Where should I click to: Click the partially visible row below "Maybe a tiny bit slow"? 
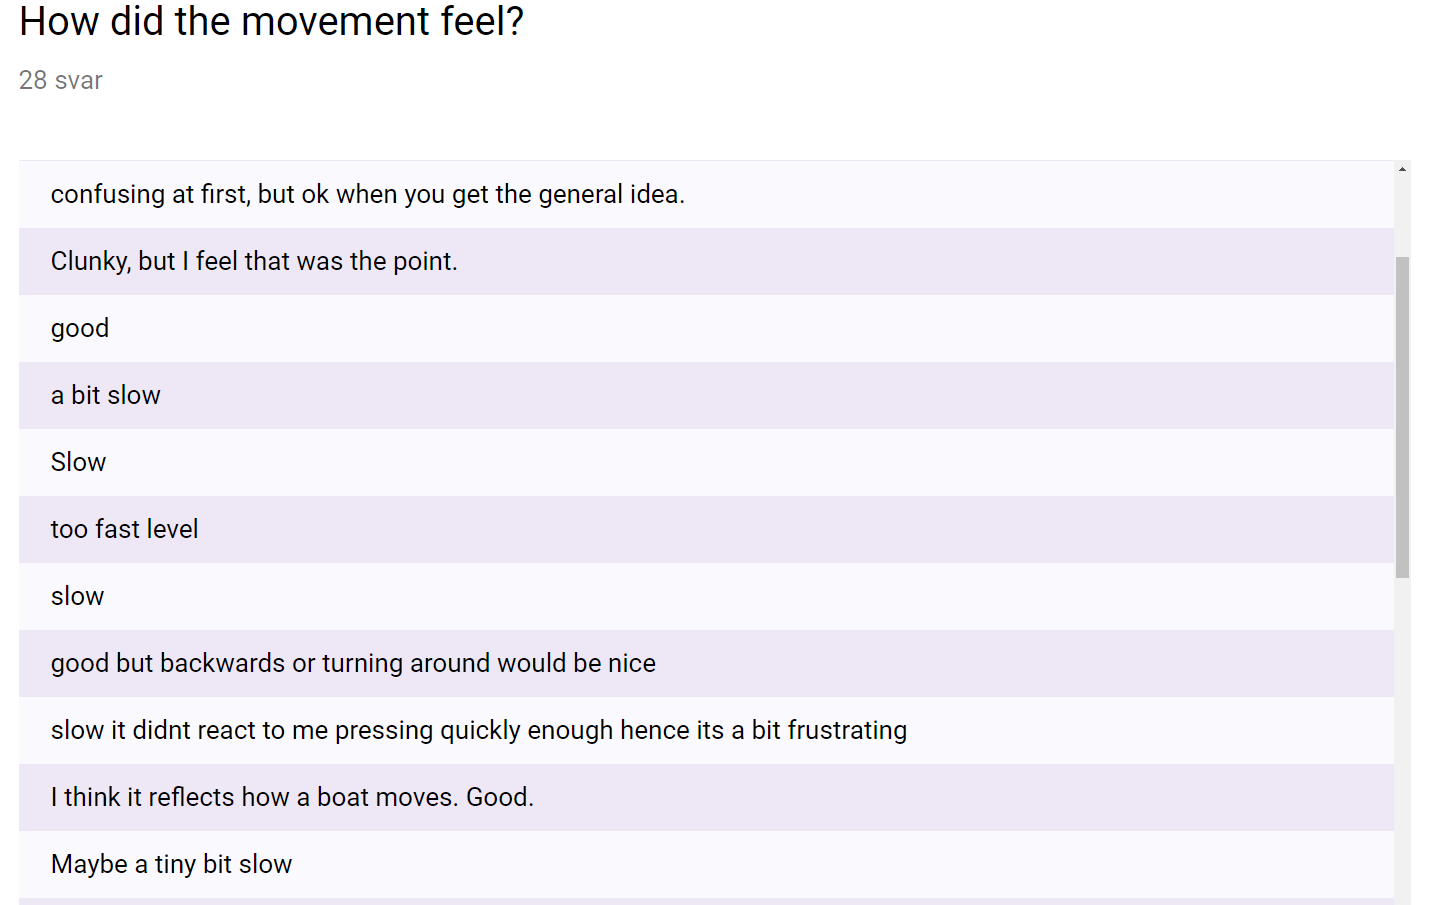[x=700, y=901]
